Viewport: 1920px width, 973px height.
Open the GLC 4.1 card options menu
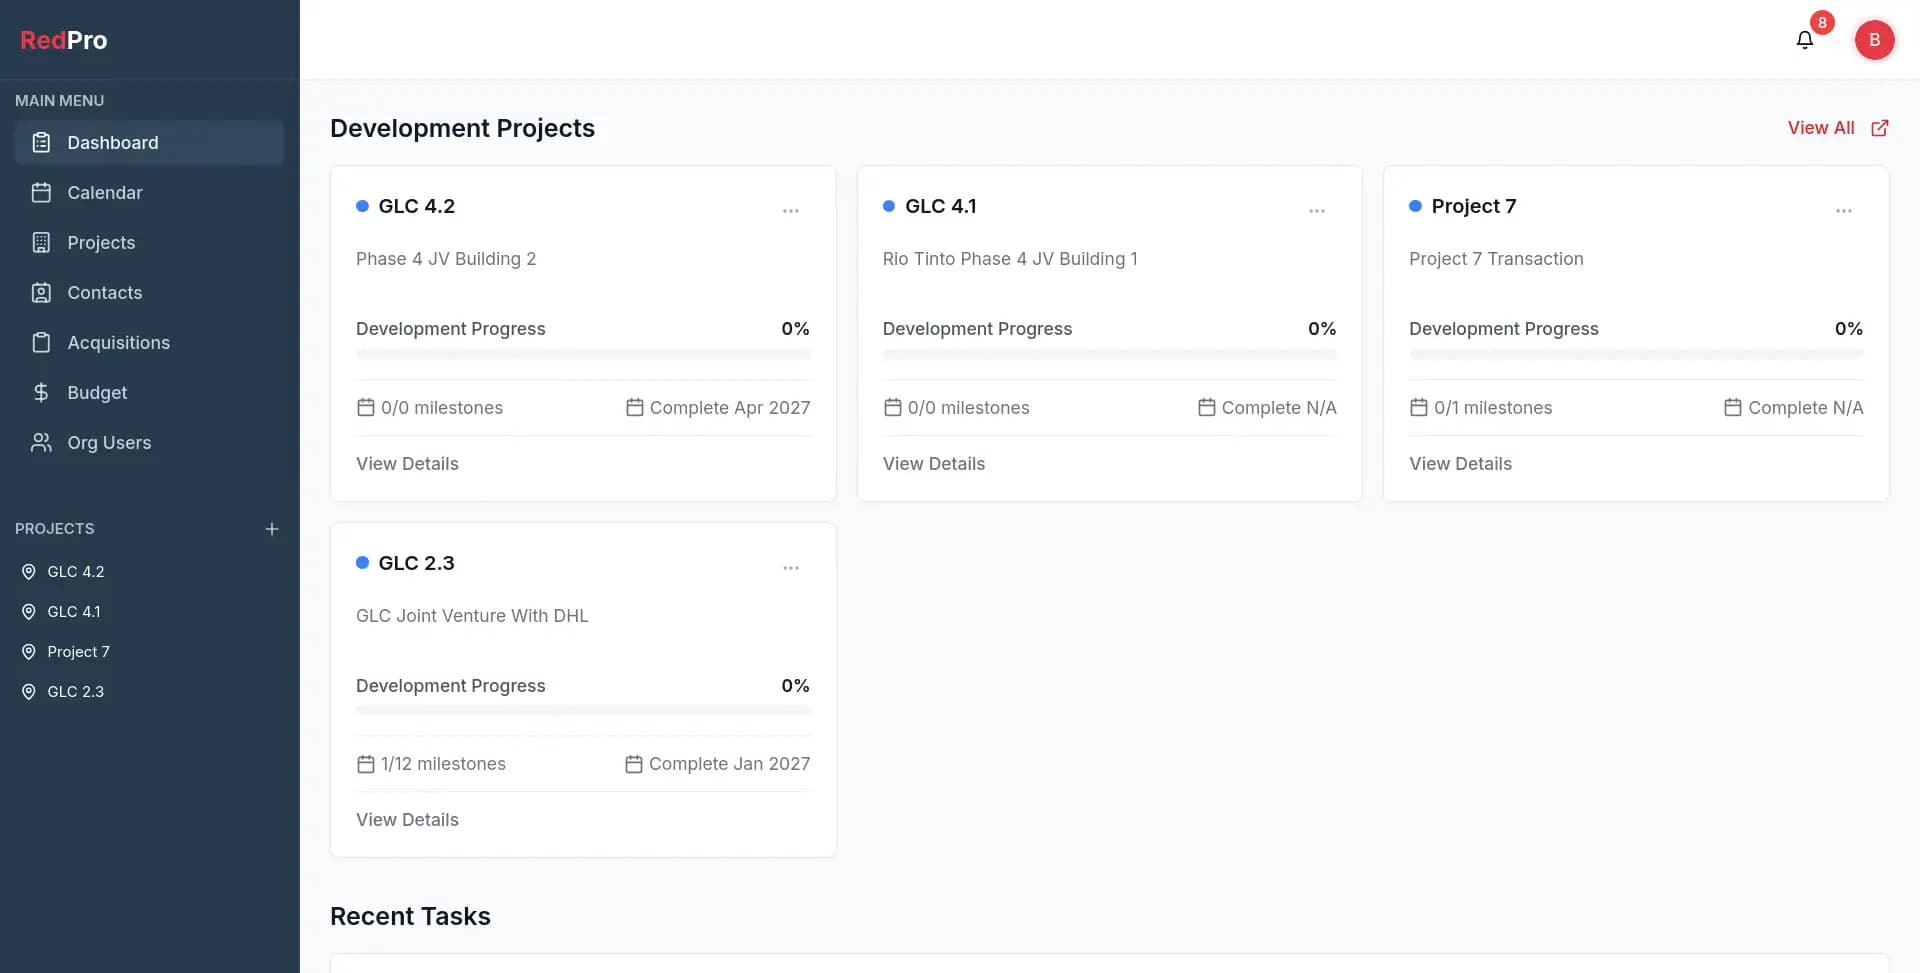(x=1316, y=211)
